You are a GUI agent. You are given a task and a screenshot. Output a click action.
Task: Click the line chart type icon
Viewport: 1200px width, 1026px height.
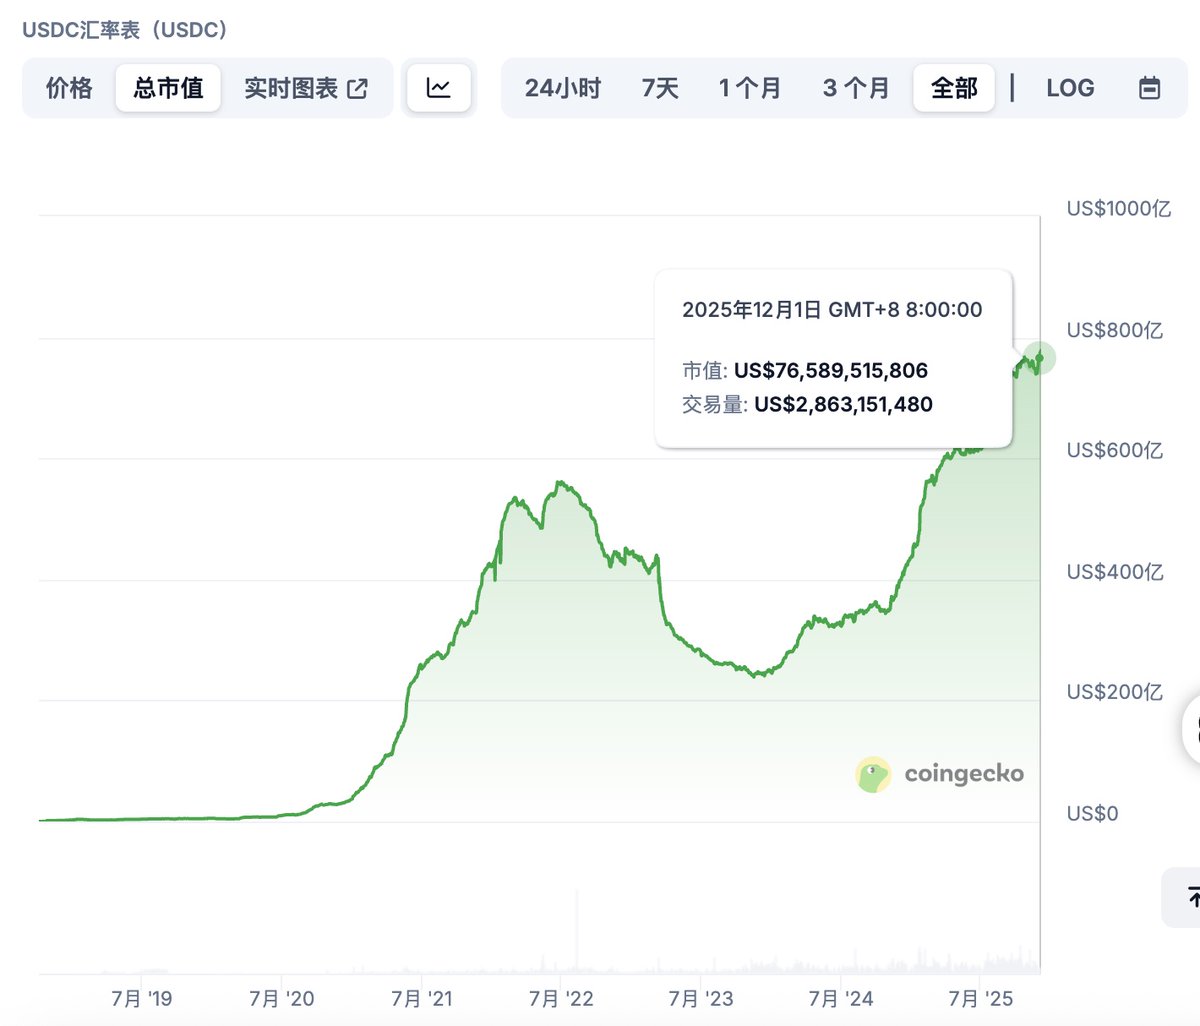438,88
